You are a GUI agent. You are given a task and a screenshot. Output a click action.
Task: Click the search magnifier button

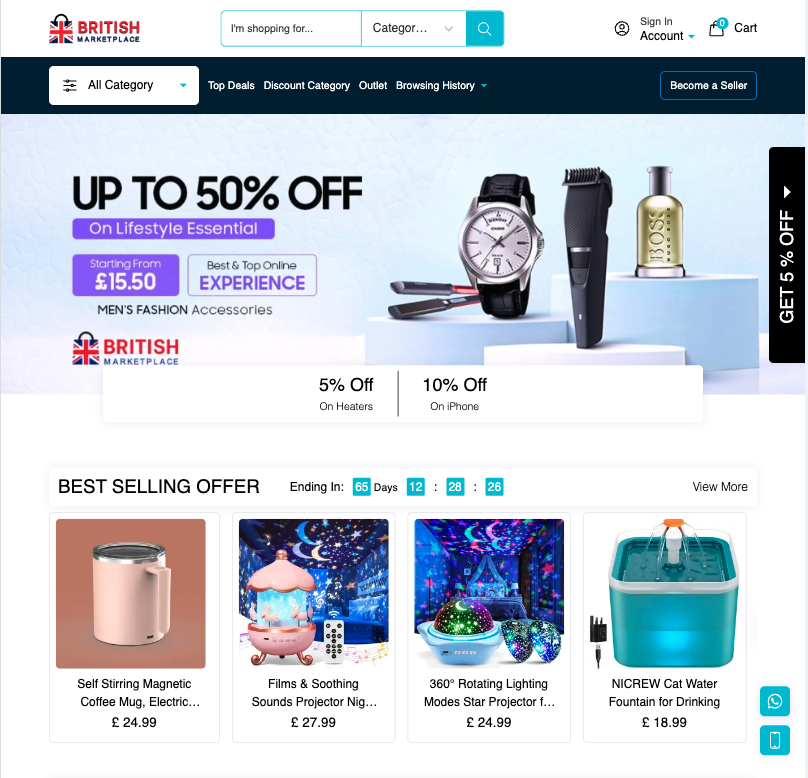(x=484, y=28)
